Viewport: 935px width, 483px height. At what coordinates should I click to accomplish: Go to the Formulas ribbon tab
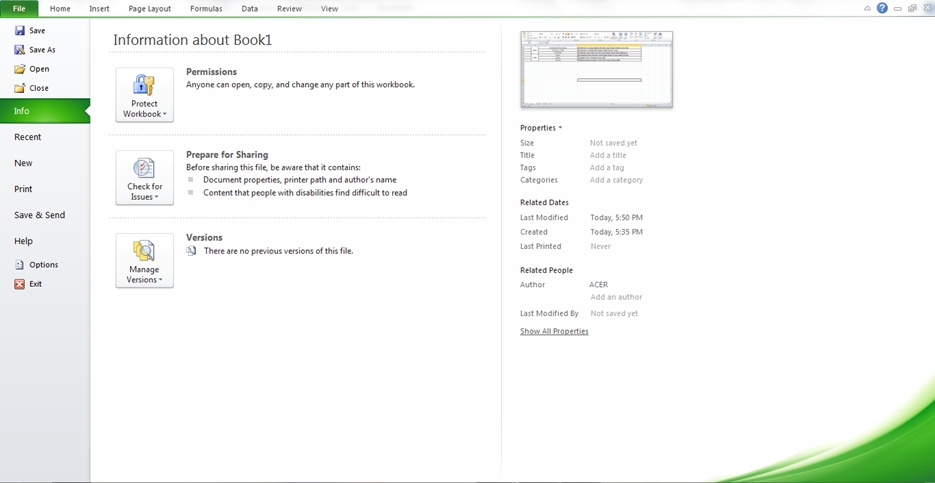[206, 8]
